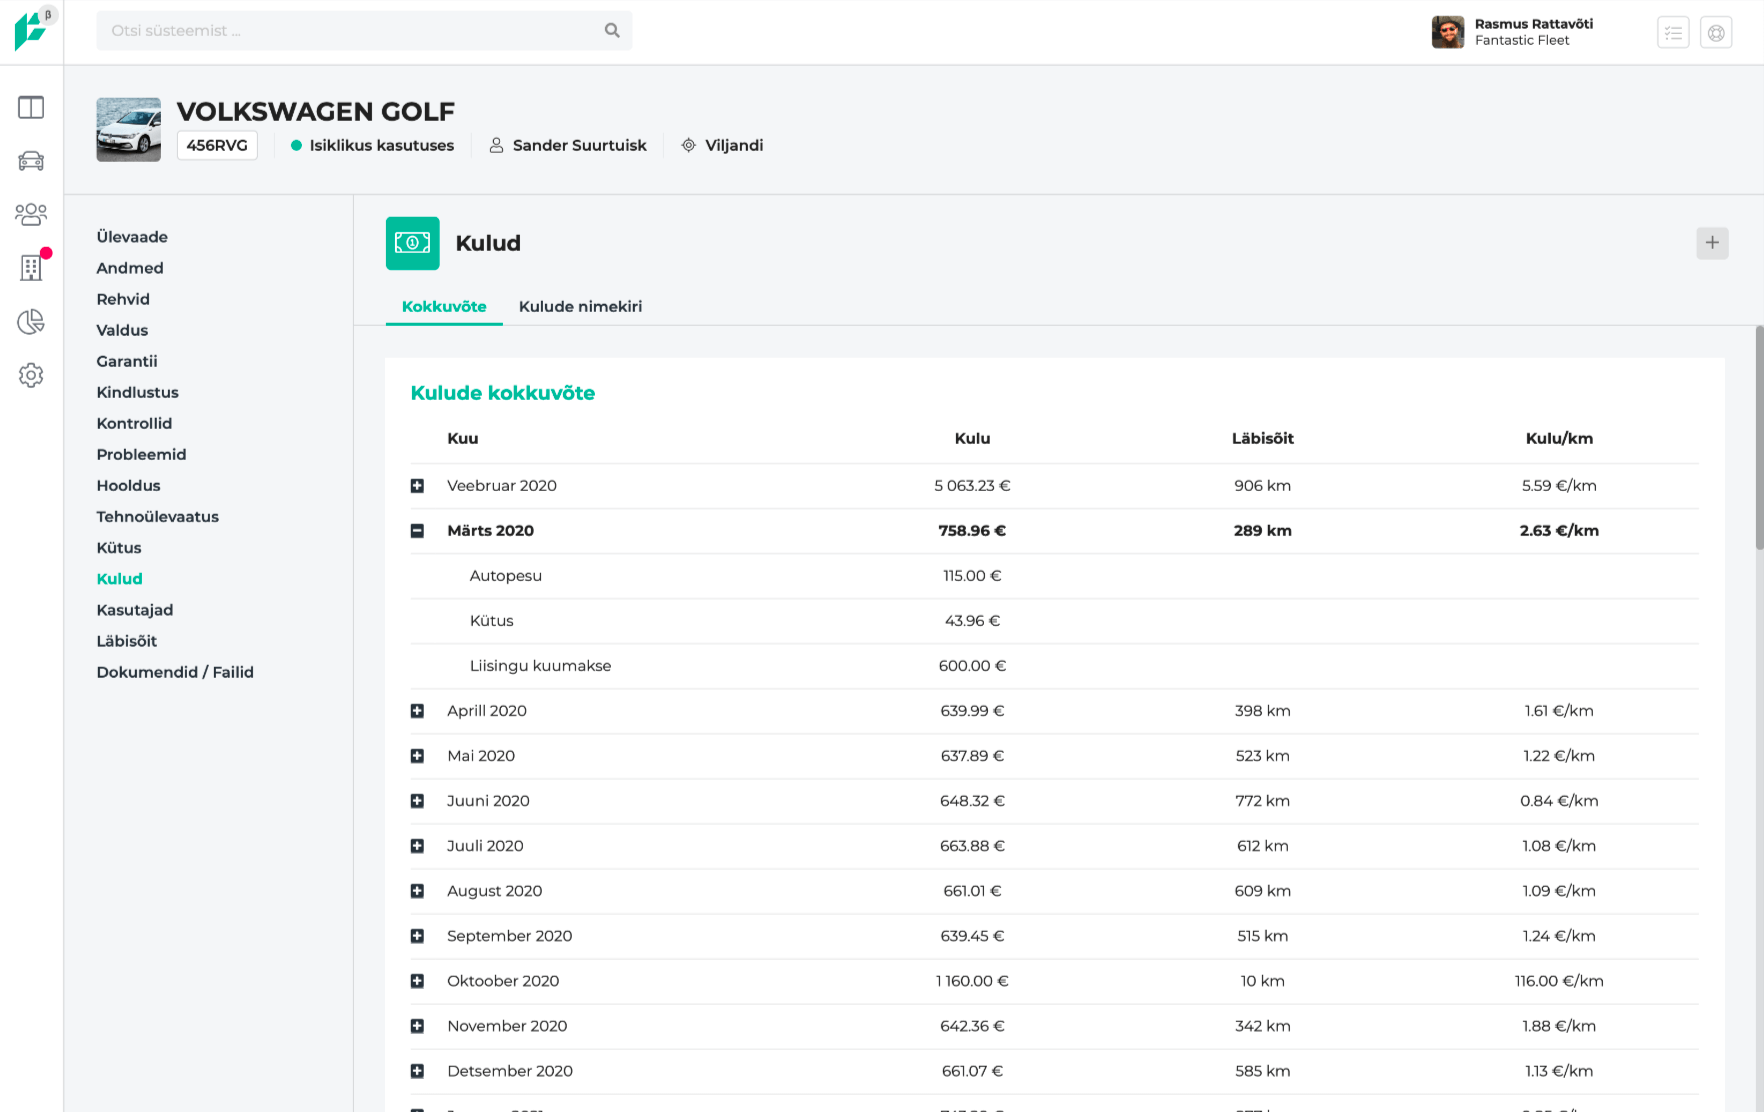Expand the Detsember 2020 row
Image resolution: width=1764 pixels, height=1112 pixels.
pyautogui.click(x=417, y=1071)
